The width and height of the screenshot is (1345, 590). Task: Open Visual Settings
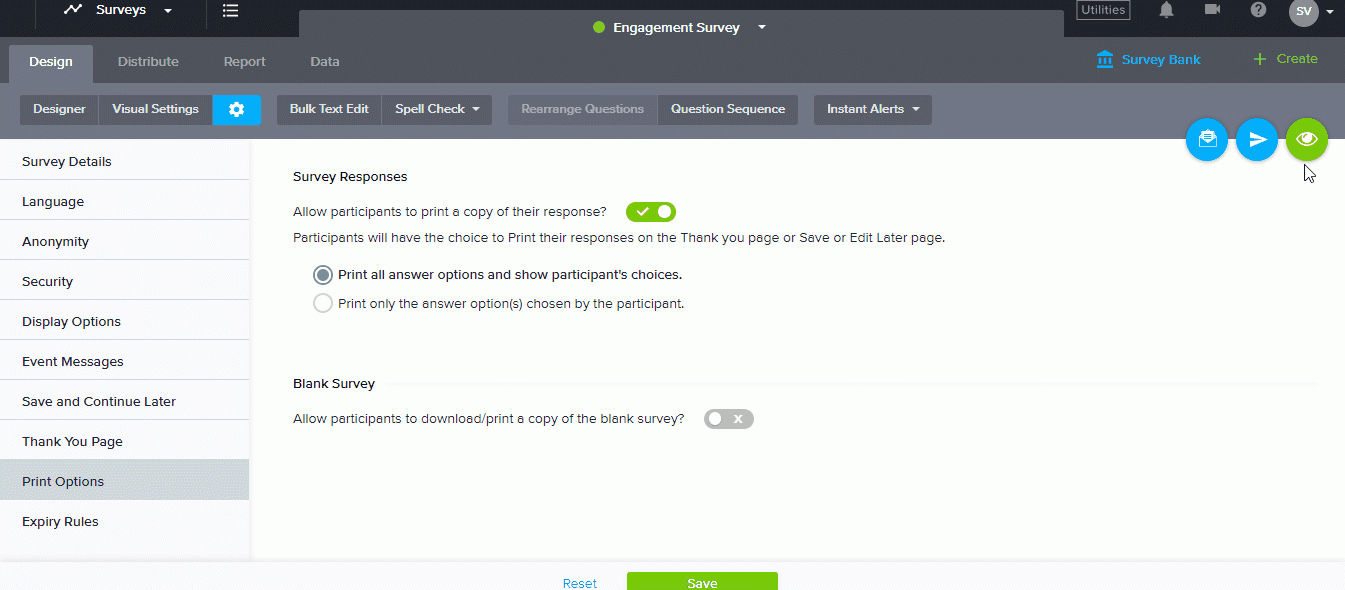pyautogui.click(x=155, y=110)
